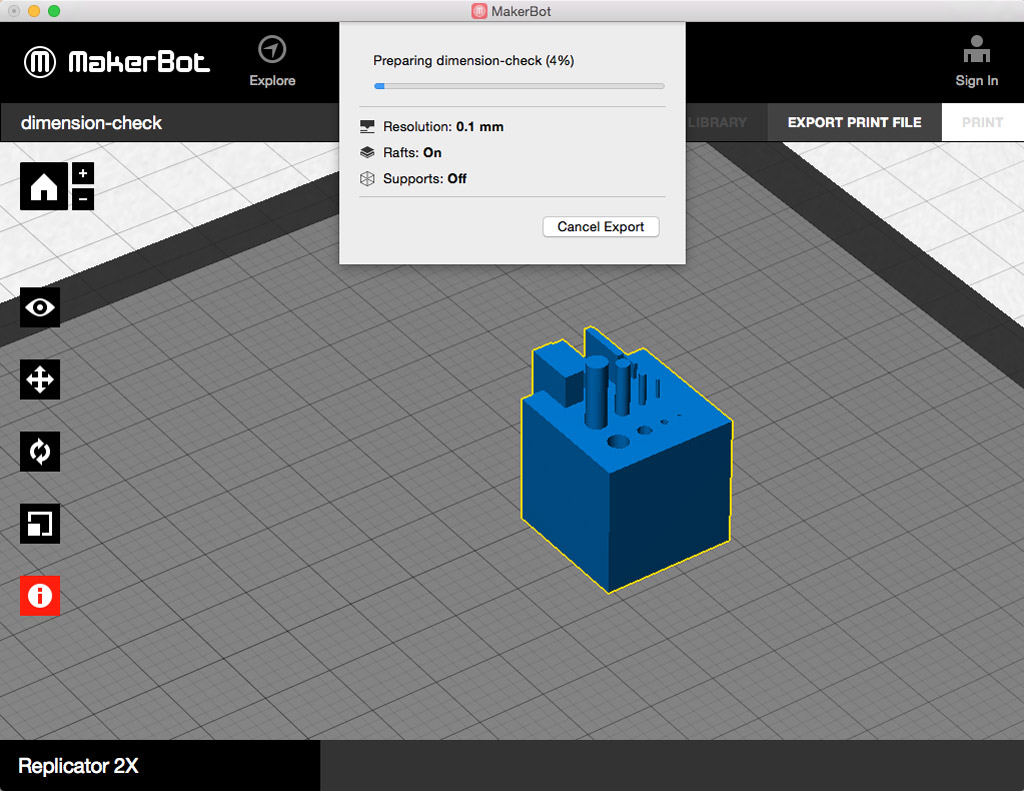Viewport: 1024px width, 791px height.
Task: Click the green maximize window button
Action: [54, 11]
